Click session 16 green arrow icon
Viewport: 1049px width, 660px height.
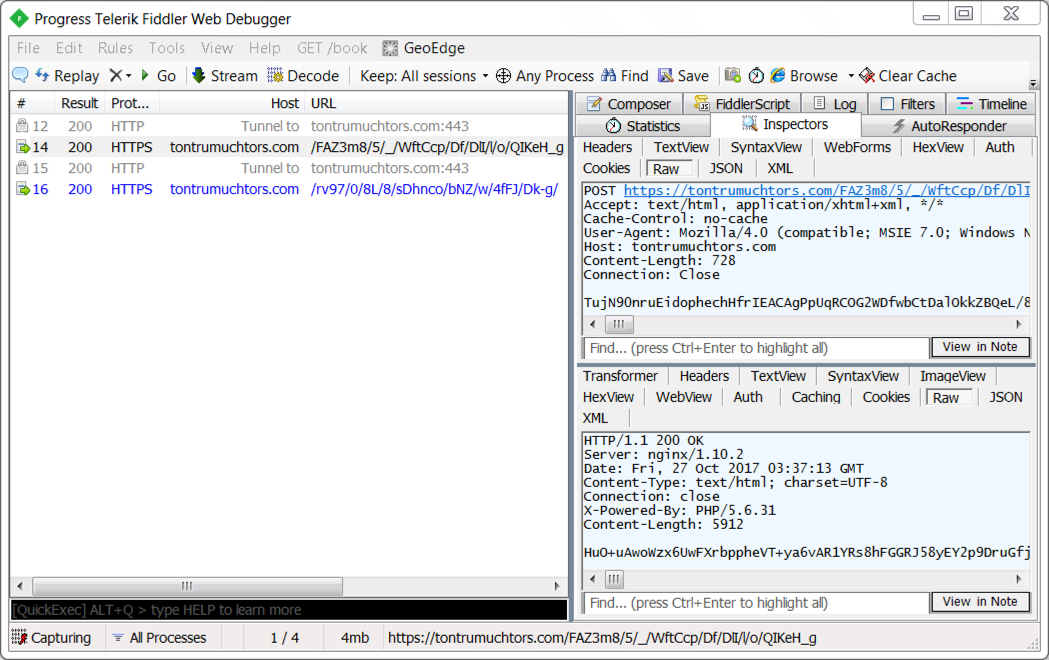[23, 189]
